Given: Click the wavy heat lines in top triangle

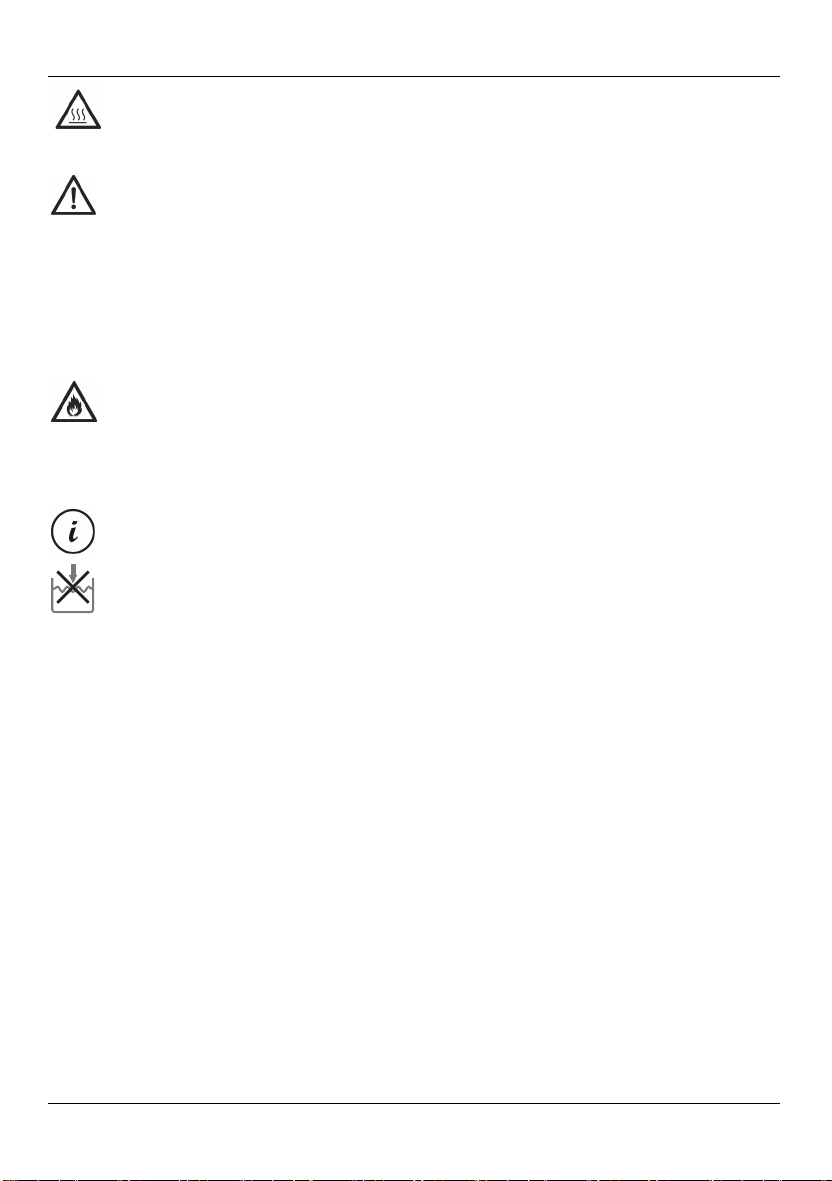Looking at the screenshot, I should point(78,114).
